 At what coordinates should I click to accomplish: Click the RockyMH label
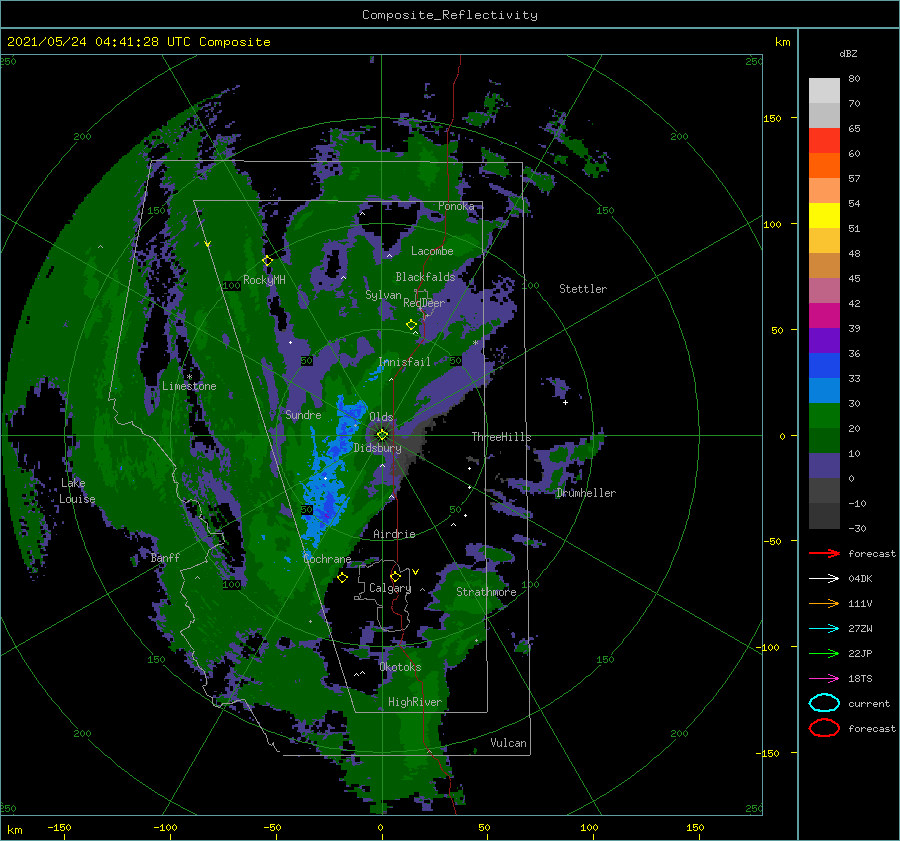264,280
